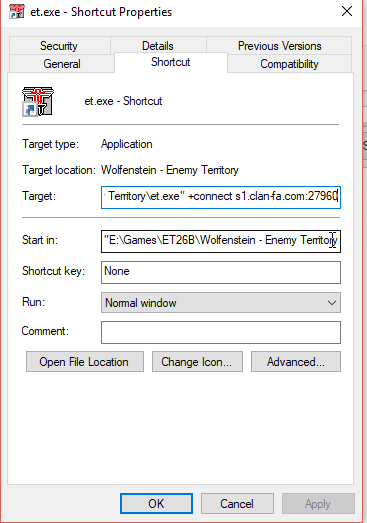Viewport: 367px width, 523px height.
Task: Click the 'Application' target type value
Action: tap(127, 144)
